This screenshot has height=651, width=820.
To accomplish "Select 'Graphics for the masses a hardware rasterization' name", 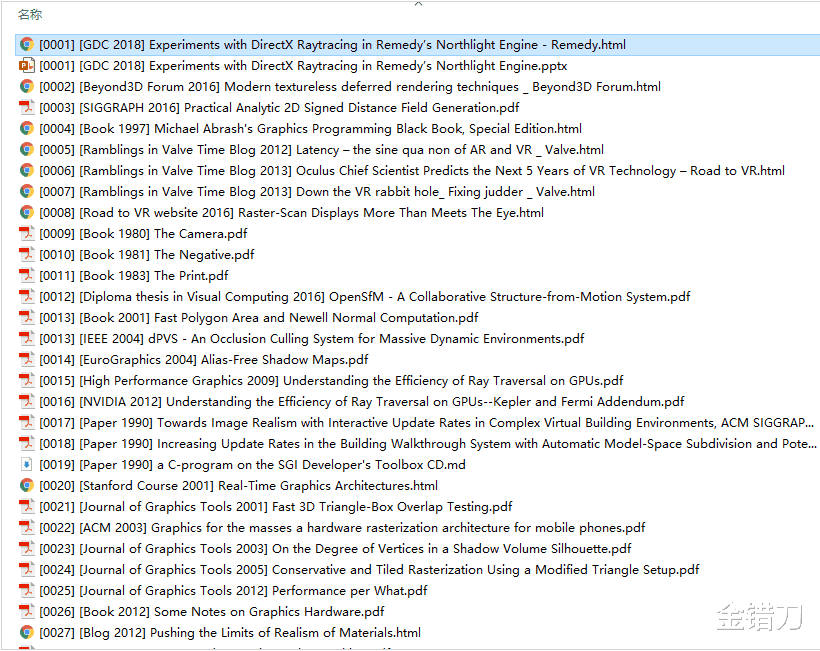I will (343, 527).
